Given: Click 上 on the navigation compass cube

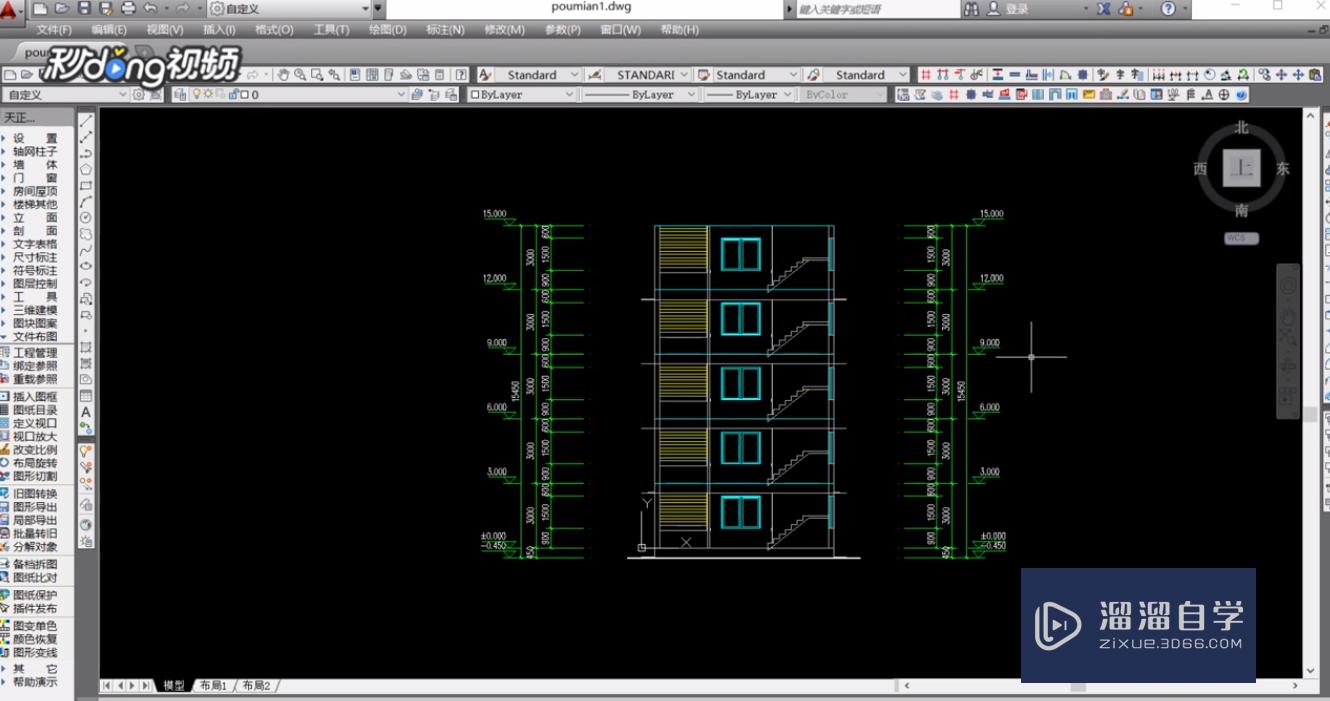Looking at the screenshot, I should coord(1241,167).
